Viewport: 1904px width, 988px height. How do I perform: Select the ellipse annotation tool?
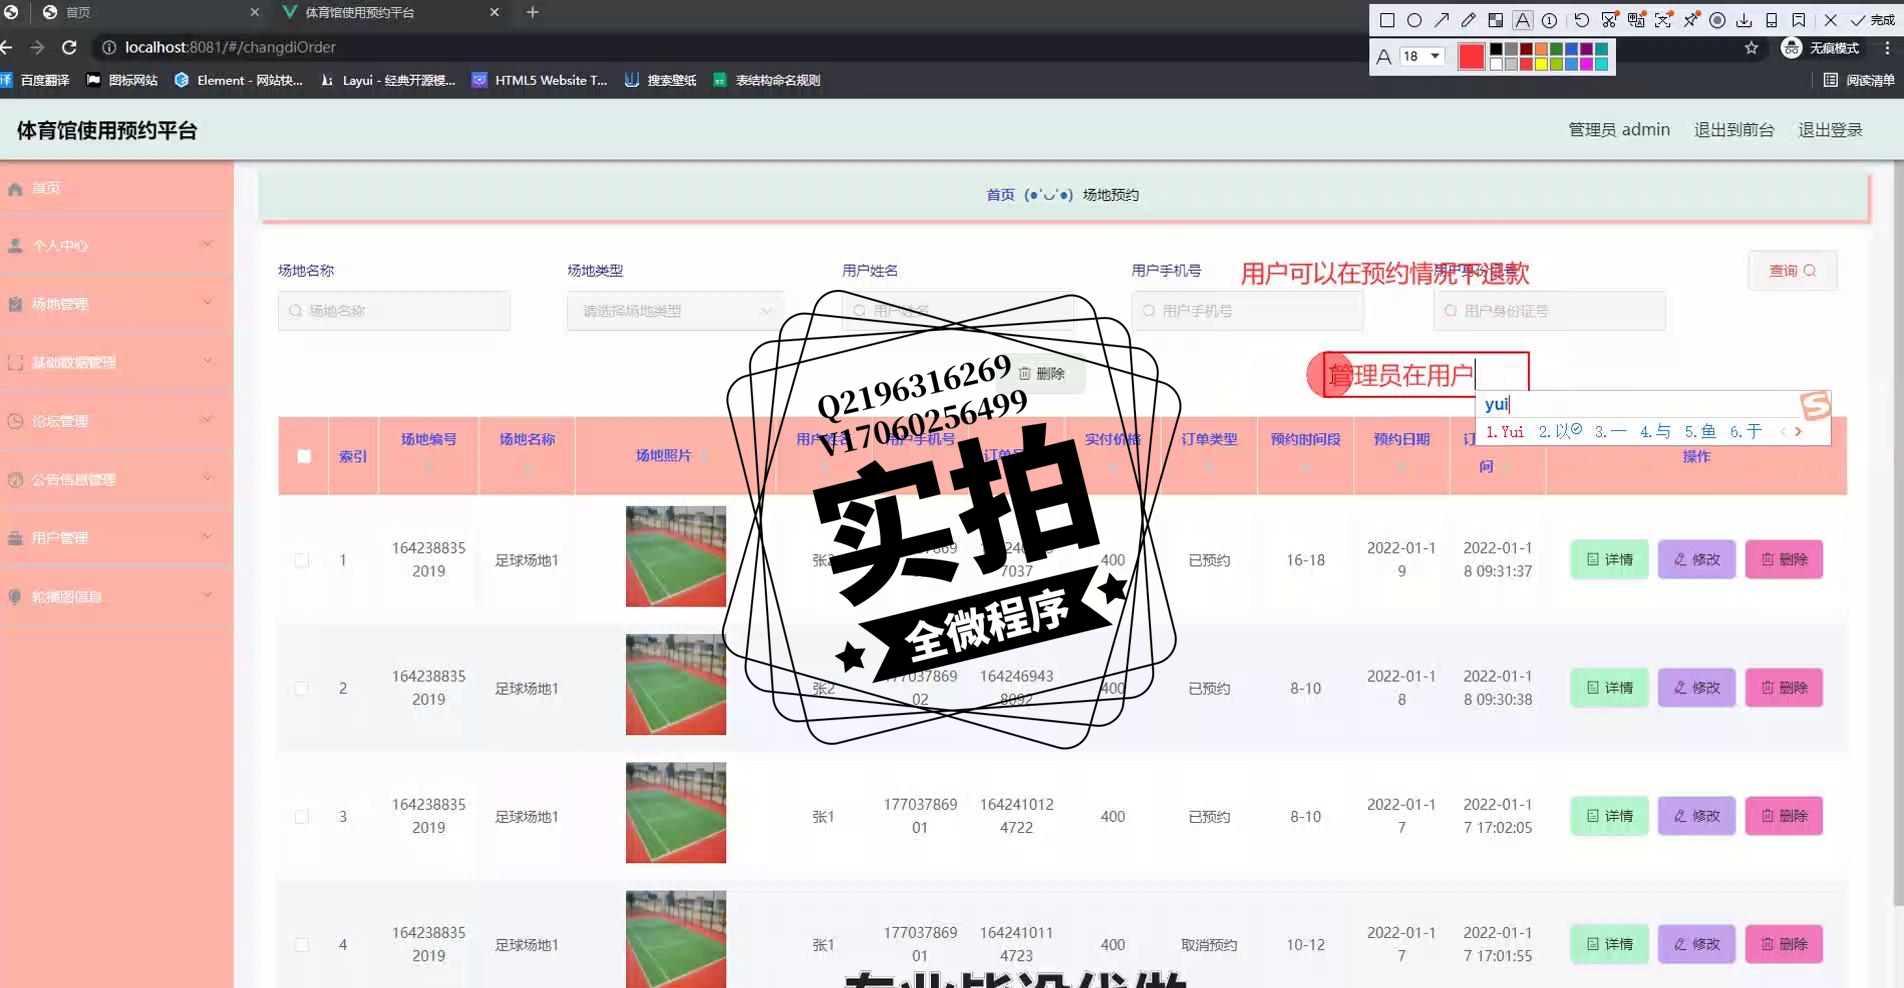[1414, 20]
